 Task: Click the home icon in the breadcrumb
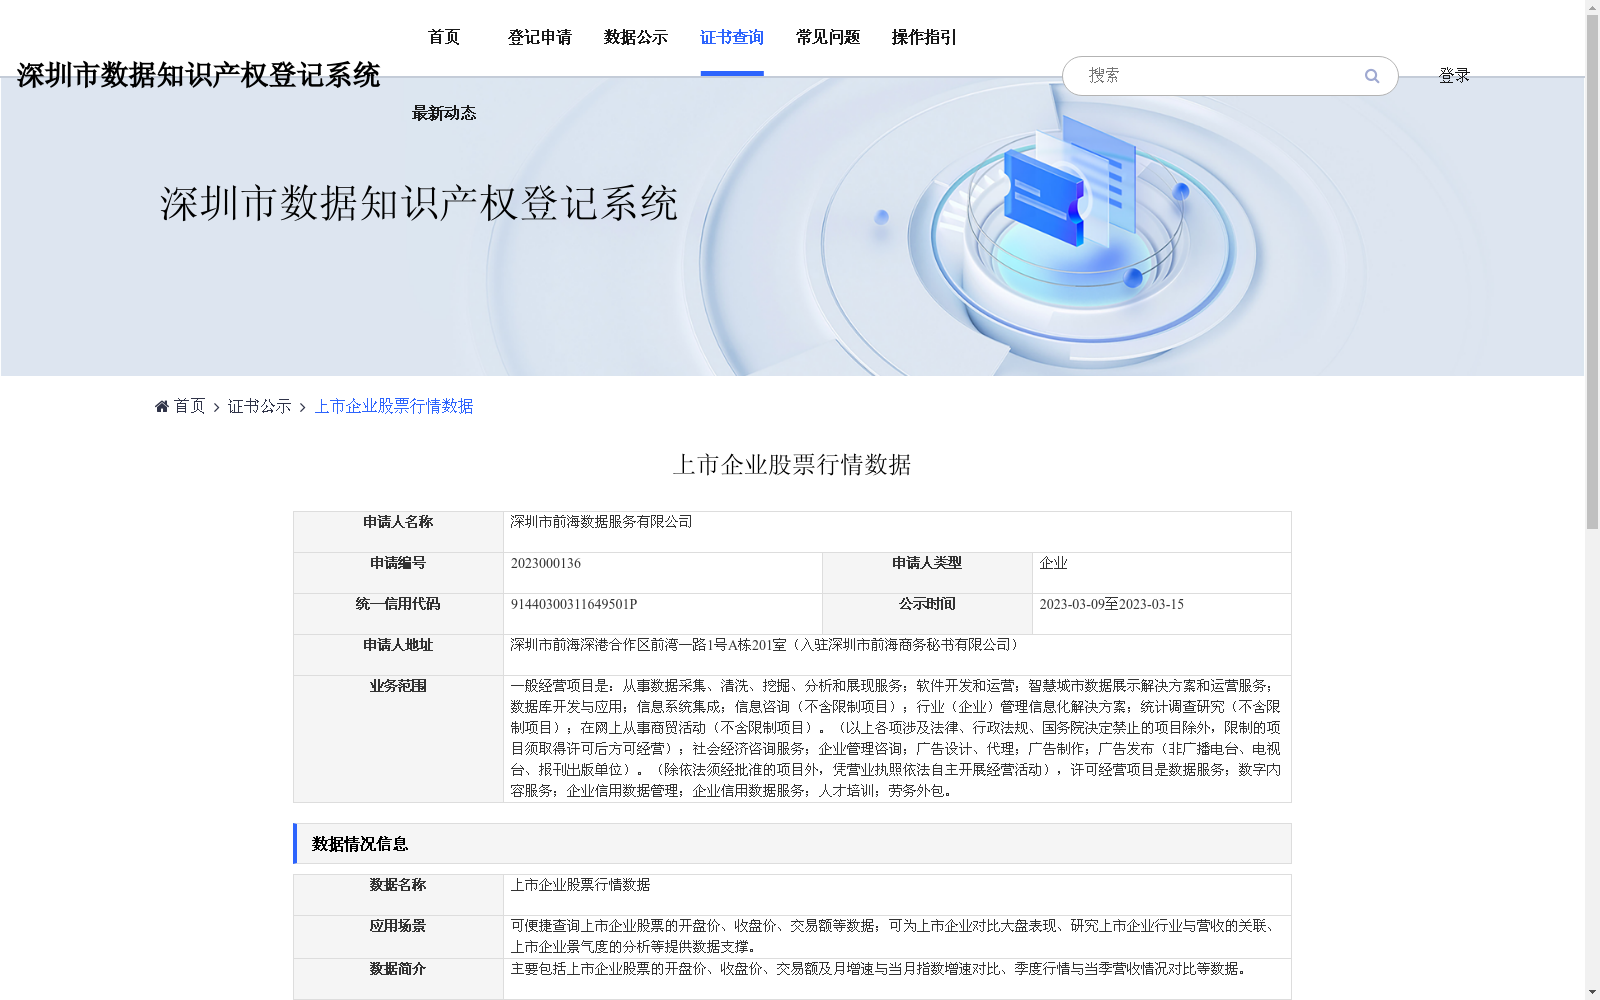[161, 405]
